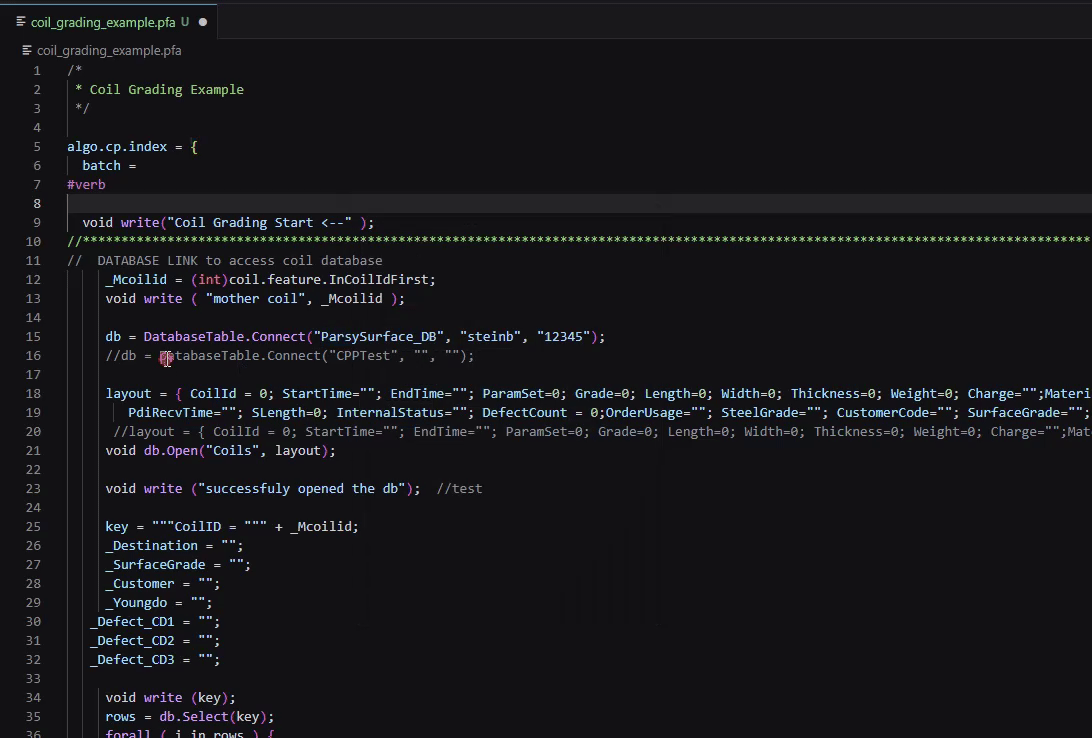Image resolution: width=1092 pixels, height=738 pixels.
Task: Click the #verb directive on line 7
Action: point(86,184)
